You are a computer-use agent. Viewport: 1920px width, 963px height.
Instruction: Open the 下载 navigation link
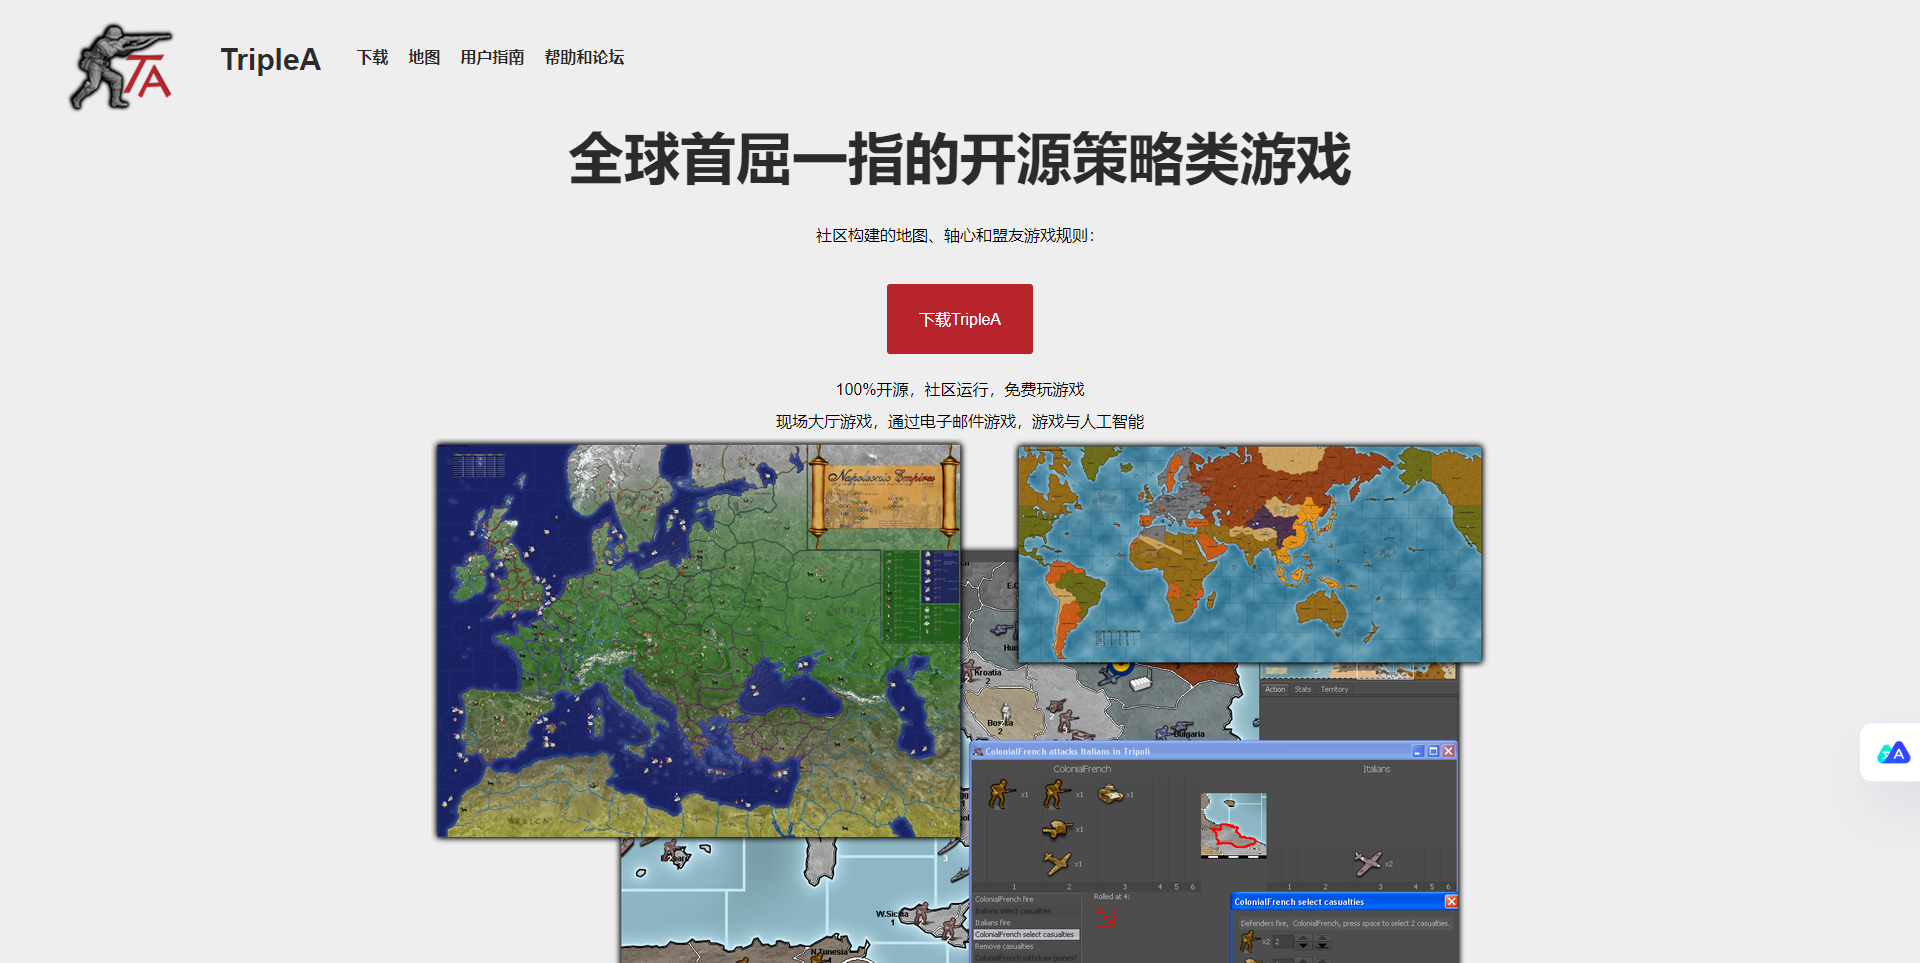coord(372,58)
